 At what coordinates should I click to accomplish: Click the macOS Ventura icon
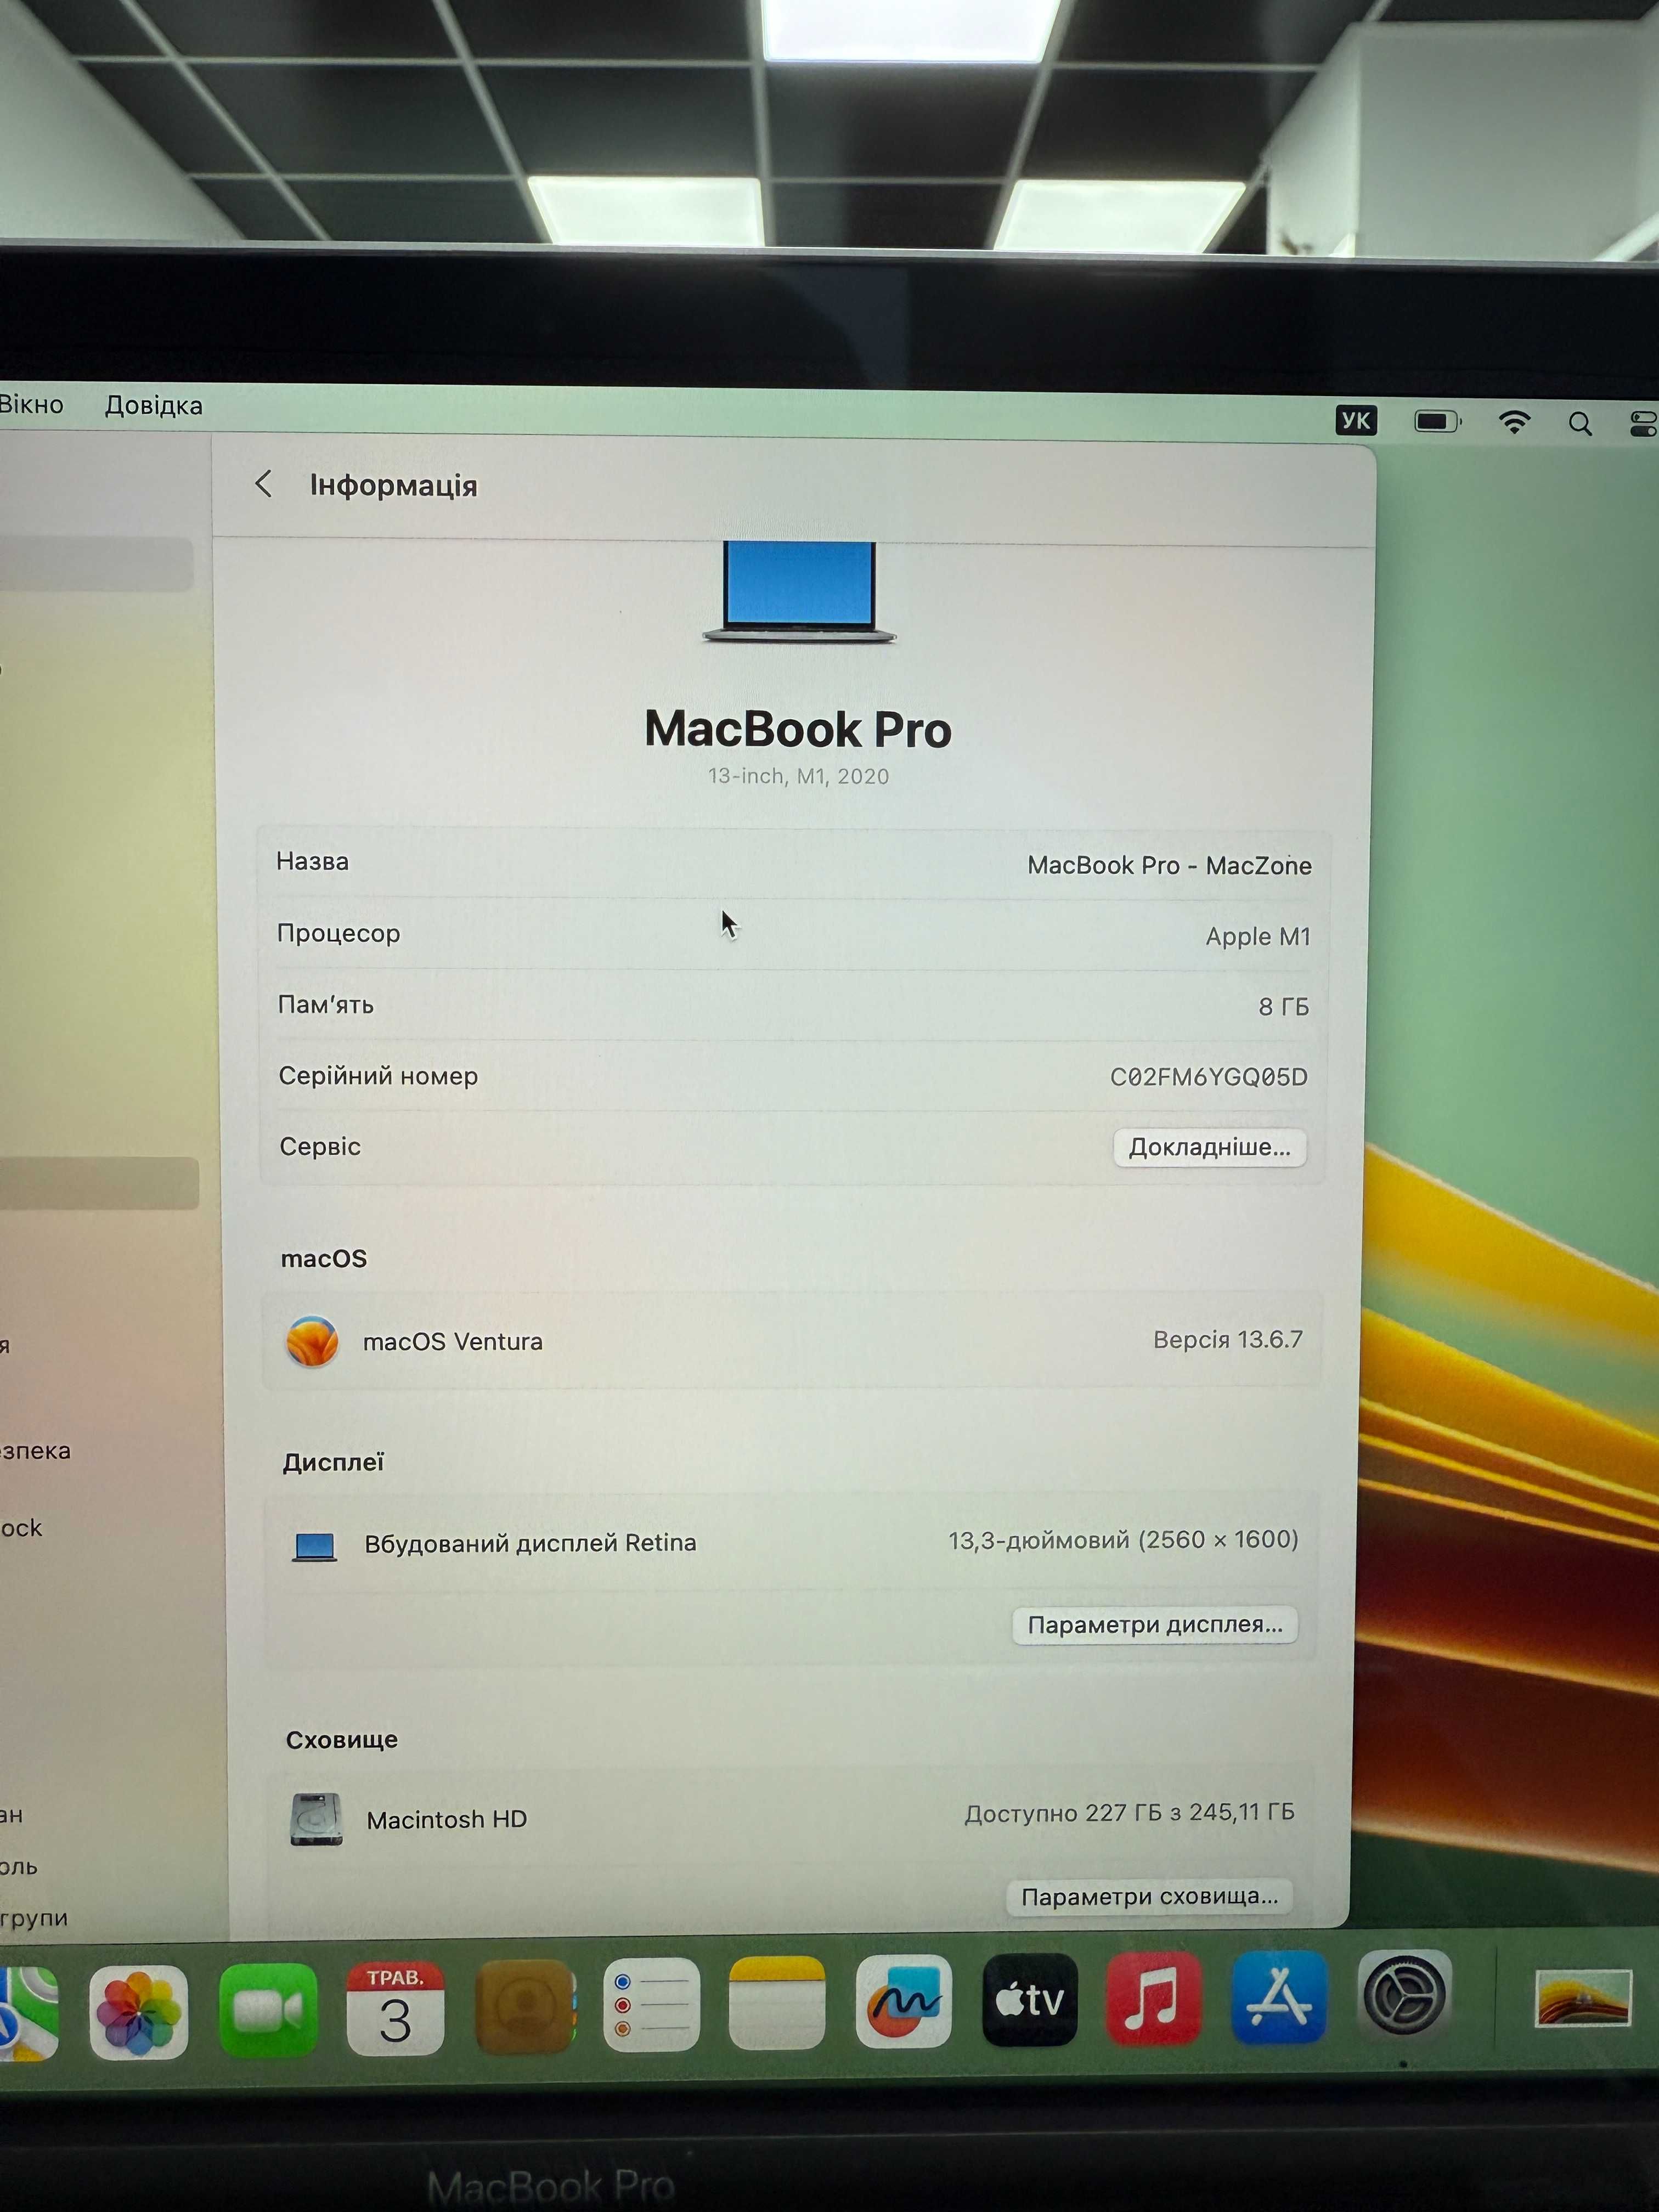tap(312, 1342)
